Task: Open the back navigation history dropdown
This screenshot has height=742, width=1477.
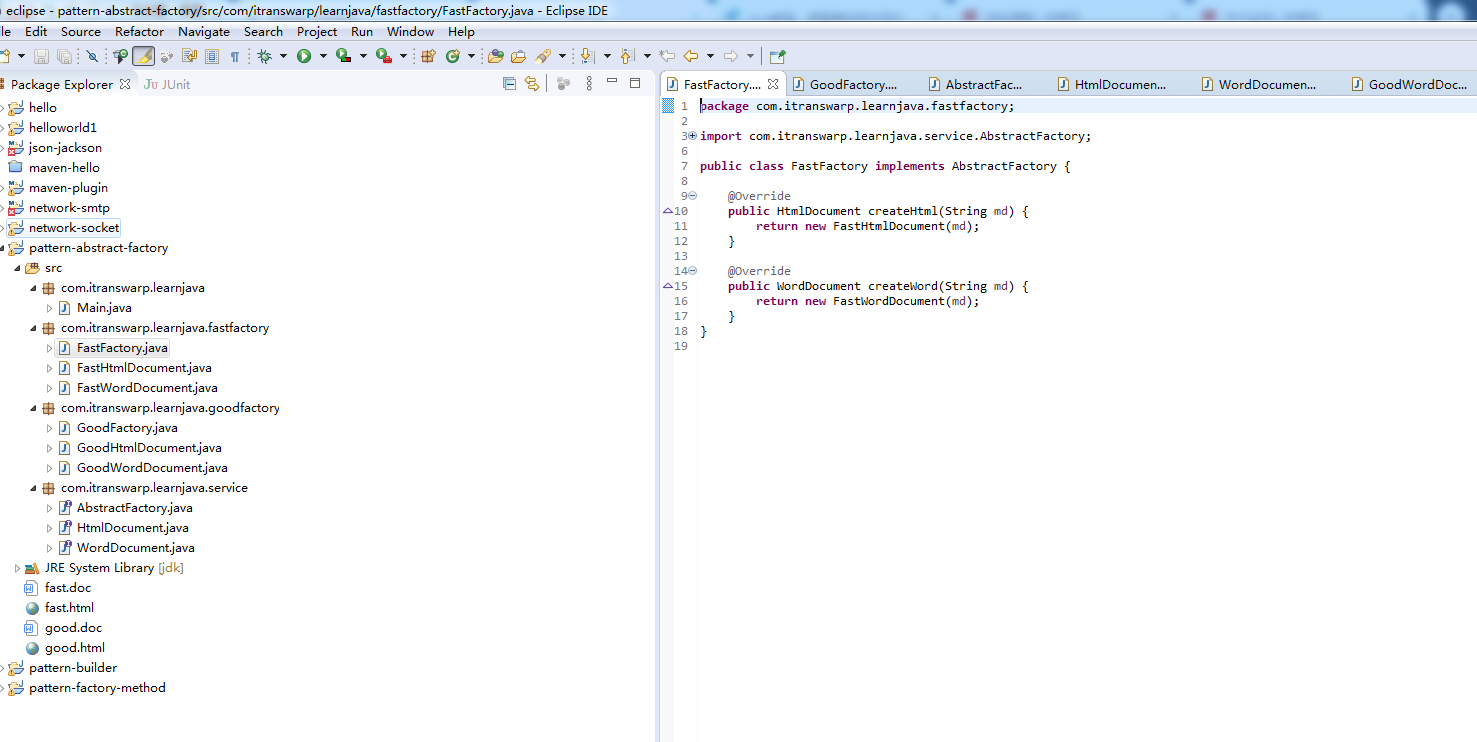Action: [710, 56]
